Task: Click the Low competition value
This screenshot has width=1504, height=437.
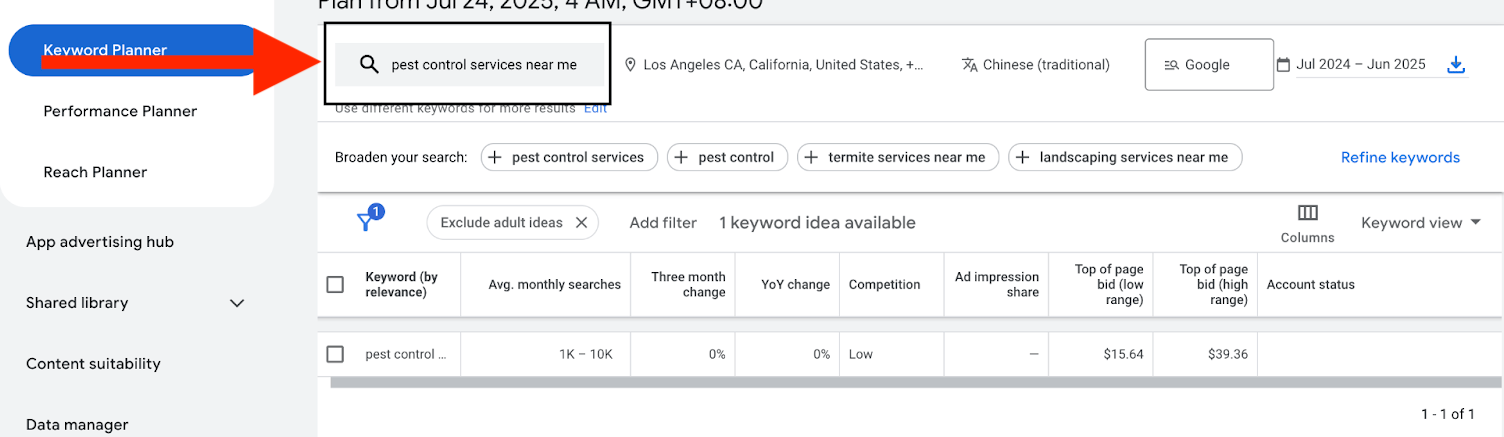Action: 860,354
